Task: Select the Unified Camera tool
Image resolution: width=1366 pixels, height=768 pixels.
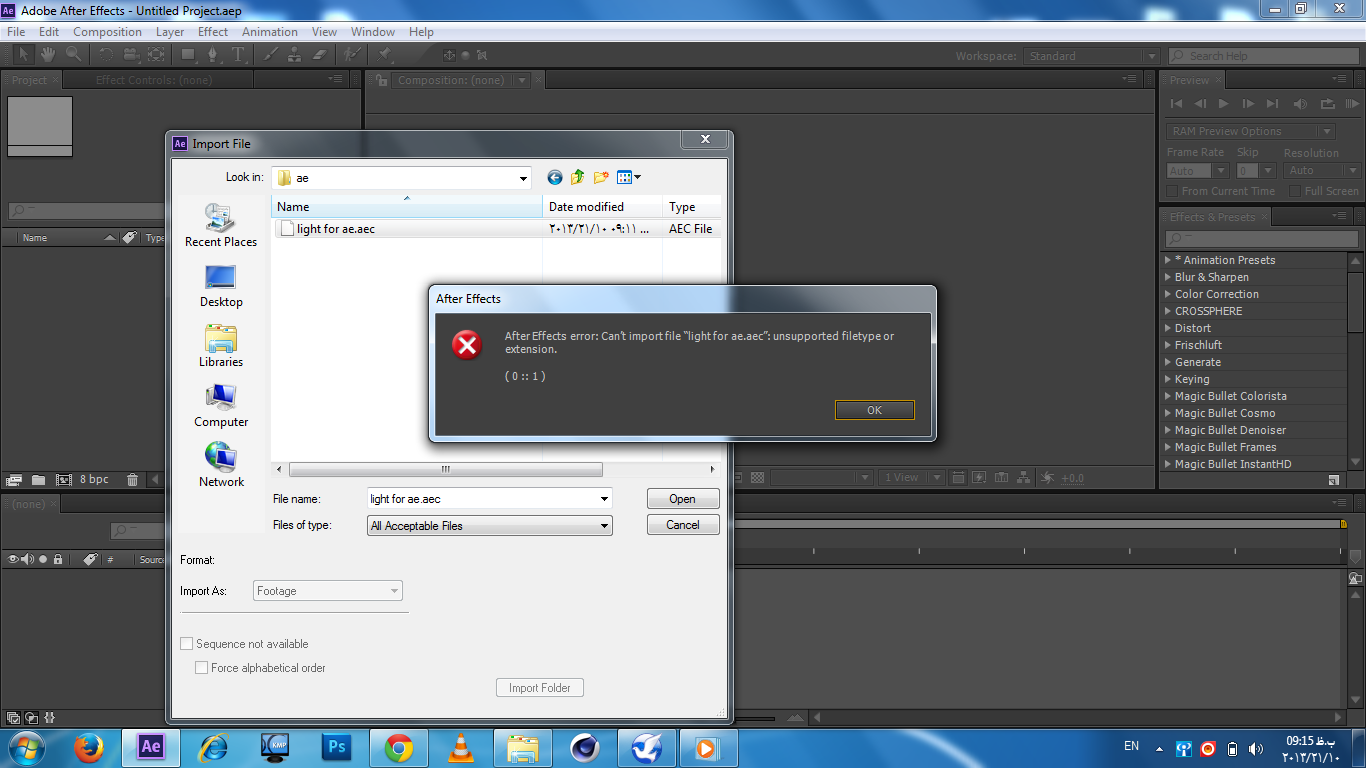Action: (x=131, y=55)
